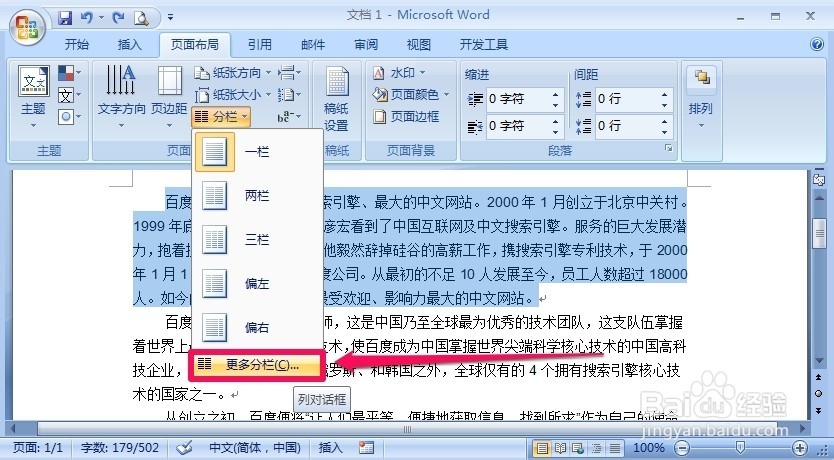Click 页面: 1/1 status bar entry

(x=37, y=448)
